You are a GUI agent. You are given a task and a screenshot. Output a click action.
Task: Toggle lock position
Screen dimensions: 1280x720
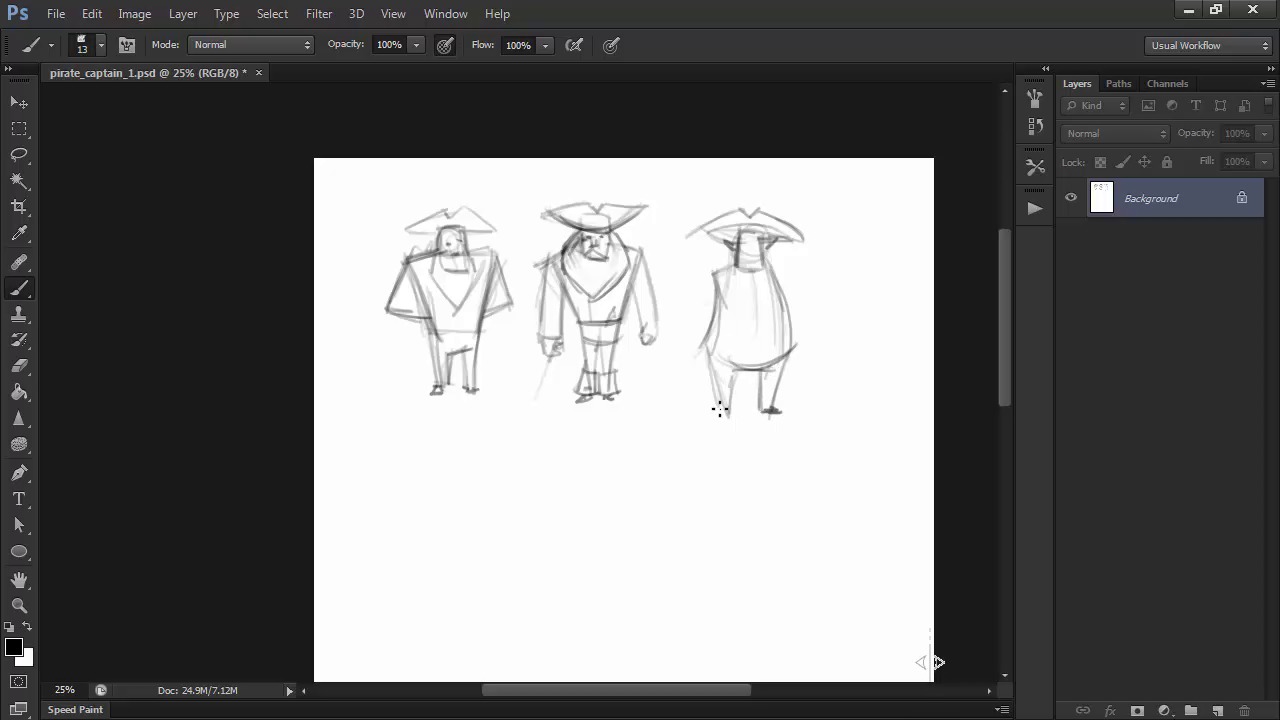coord(1144,162)
